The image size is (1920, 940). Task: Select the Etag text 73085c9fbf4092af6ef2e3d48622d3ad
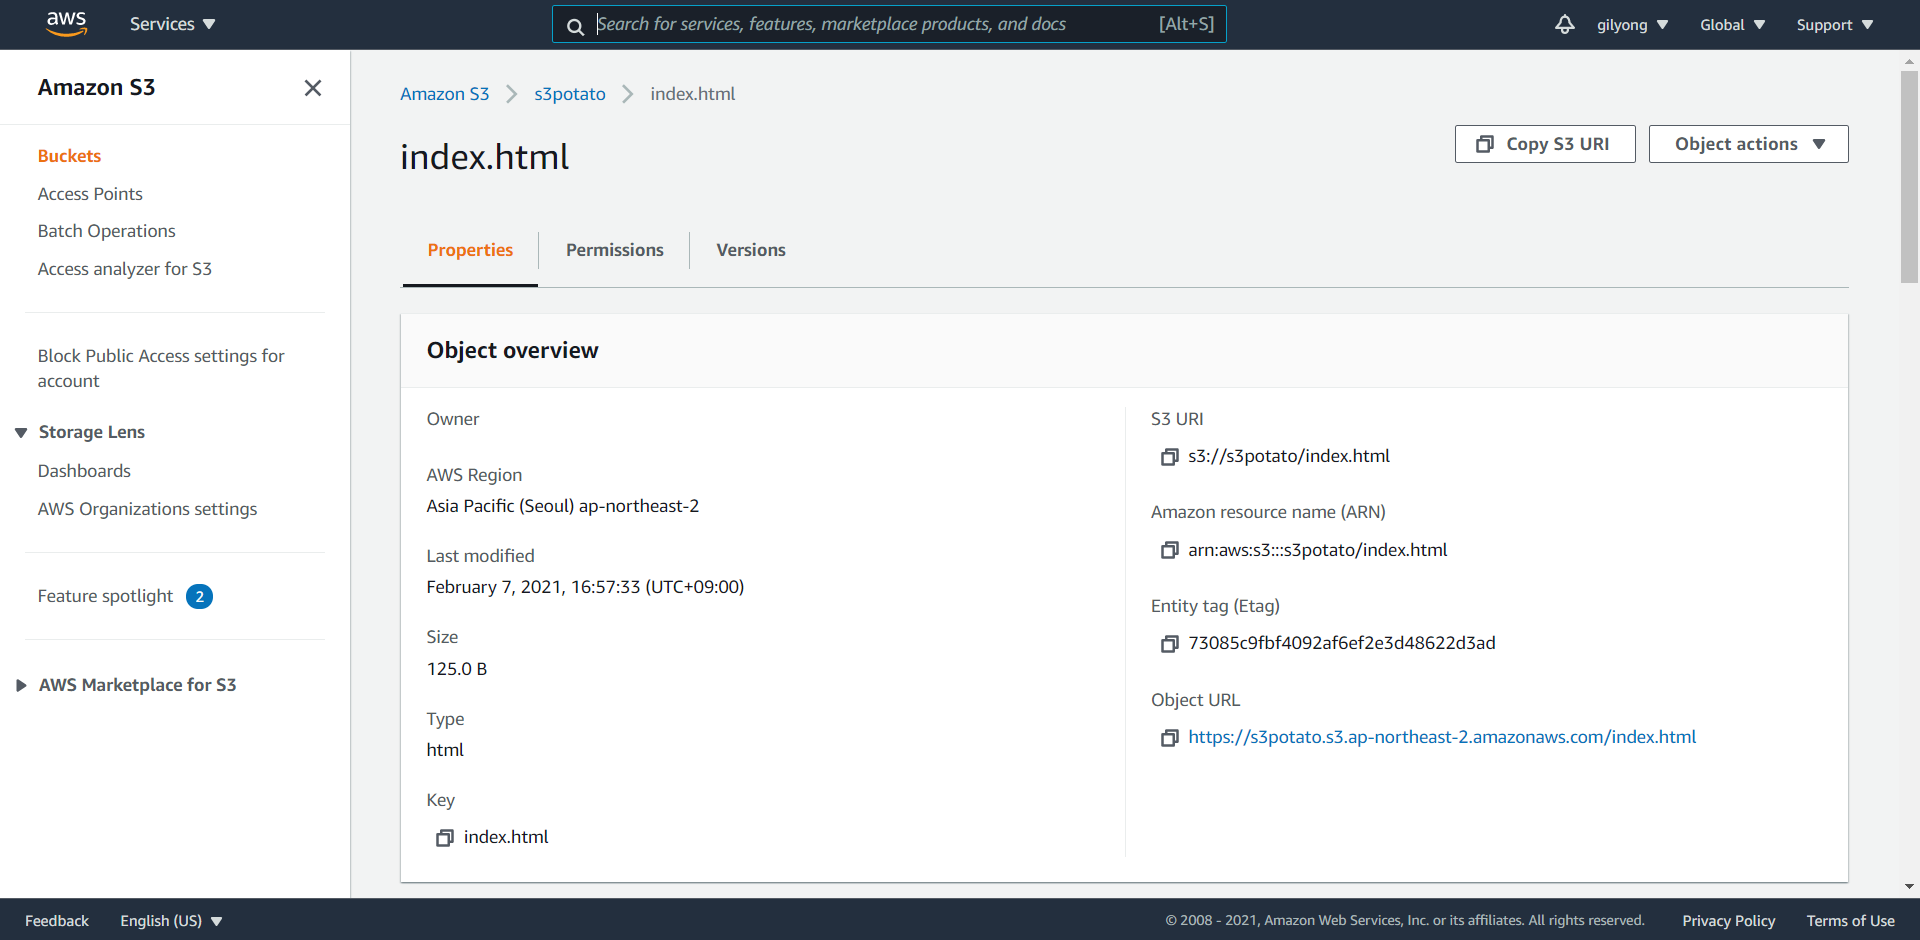(1341, 643)
